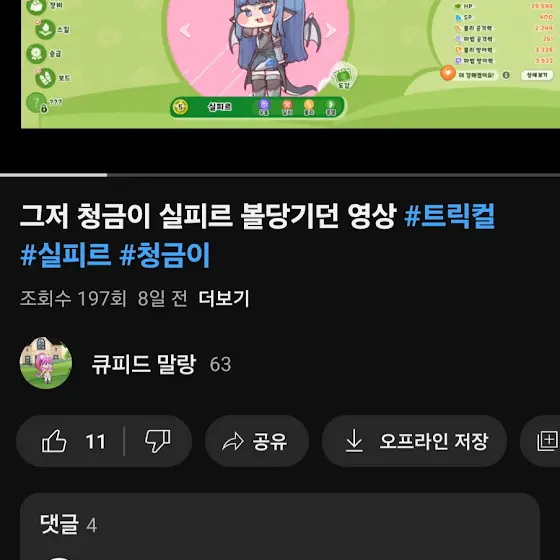Select the 승급 flower icon
The height and width of the screenshot is (560, 560).
click(36, 54)
